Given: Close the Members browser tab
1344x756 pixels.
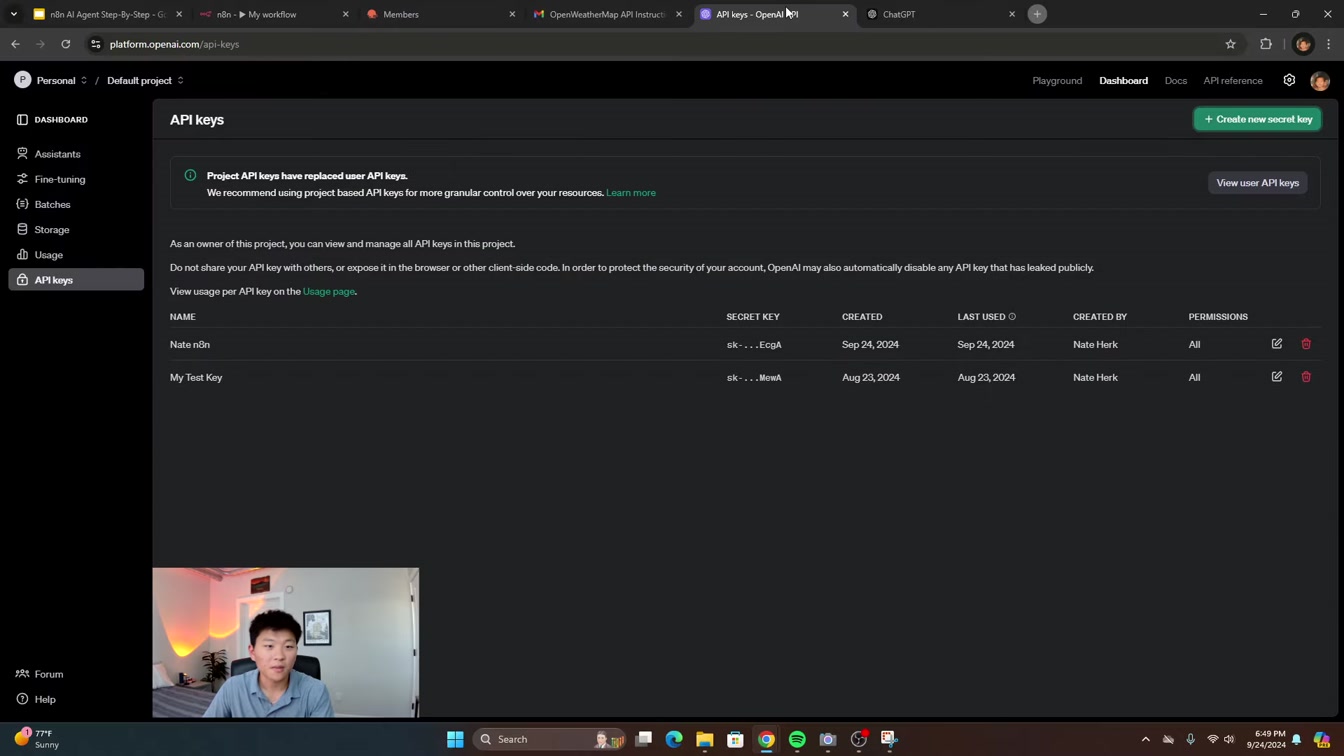Looking at the screenshot, I should coord(512,14).
